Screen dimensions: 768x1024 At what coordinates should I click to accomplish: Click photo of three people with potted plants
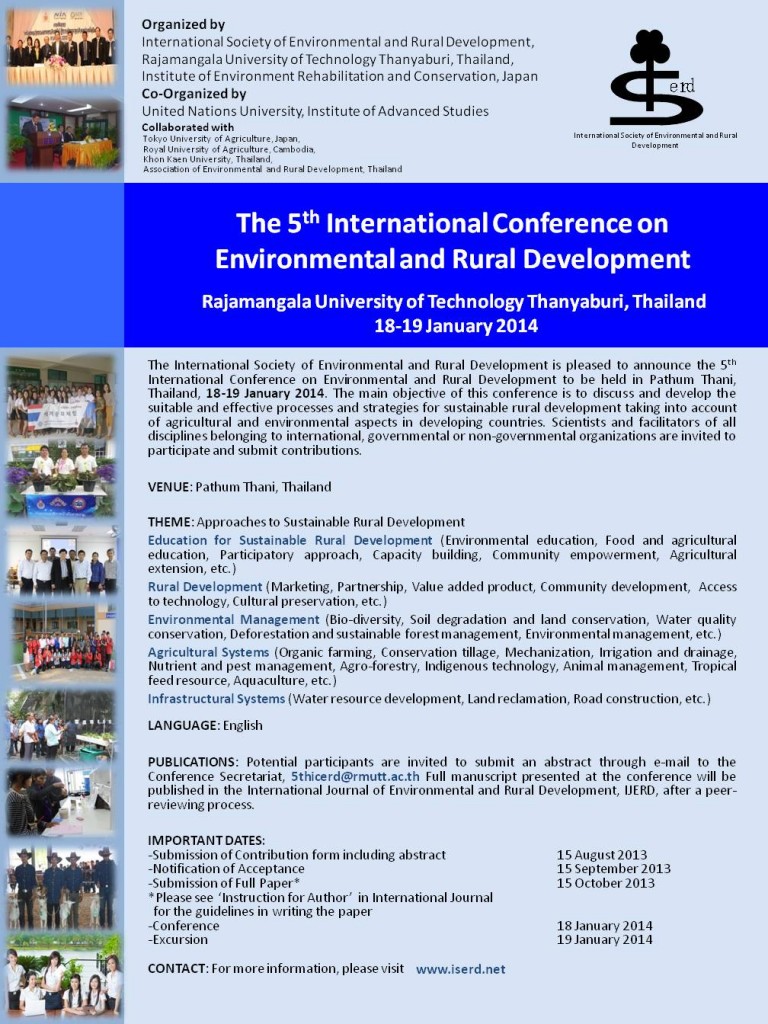coord(61,479)
